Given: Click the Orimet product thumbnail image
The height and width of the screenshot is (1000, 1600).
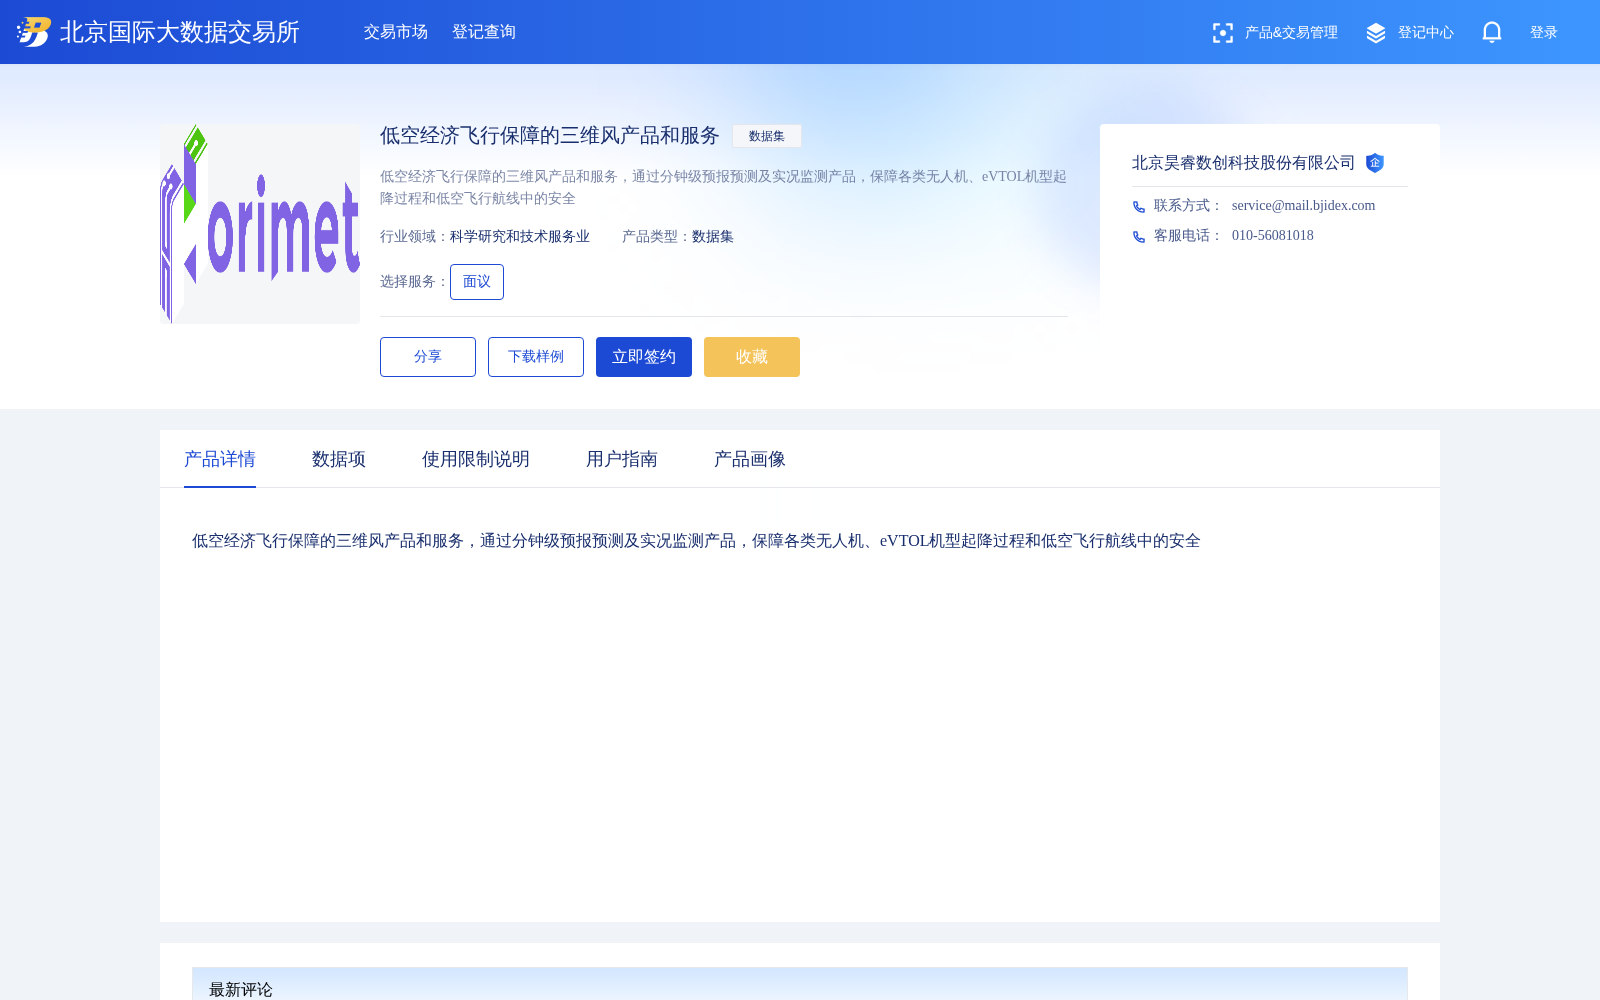Looking at the screenshot, I should (x=260, y=224).
